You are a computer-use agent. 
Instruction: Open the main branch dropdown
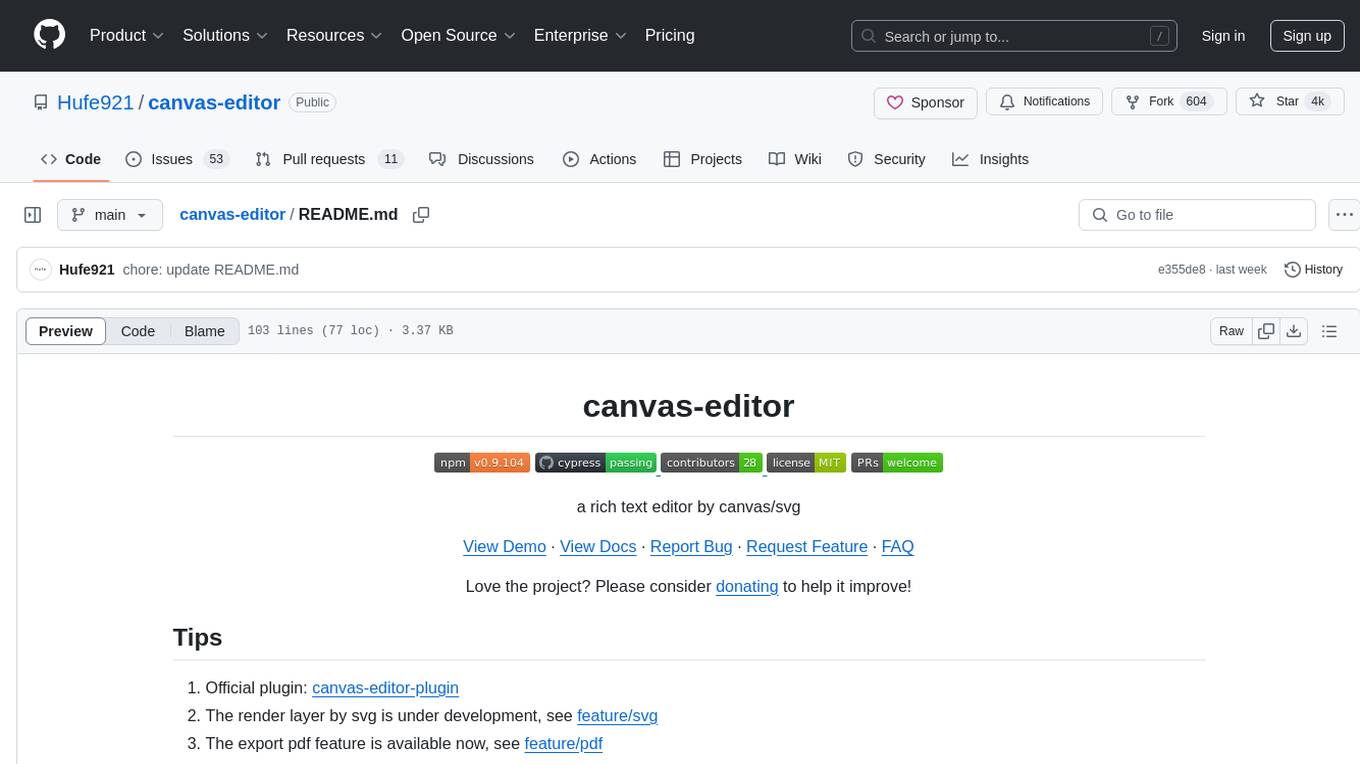tap(110, 215)
